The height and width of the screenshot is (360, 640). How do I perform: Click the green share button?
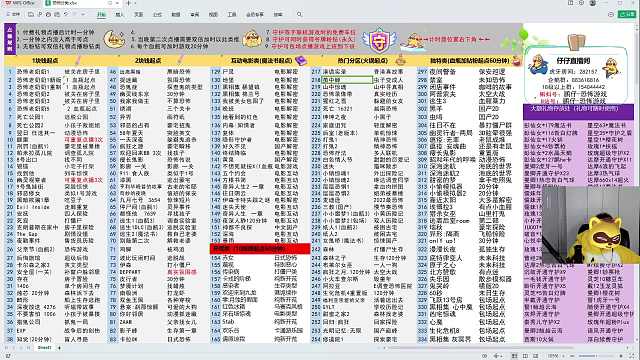pos(627,14)
